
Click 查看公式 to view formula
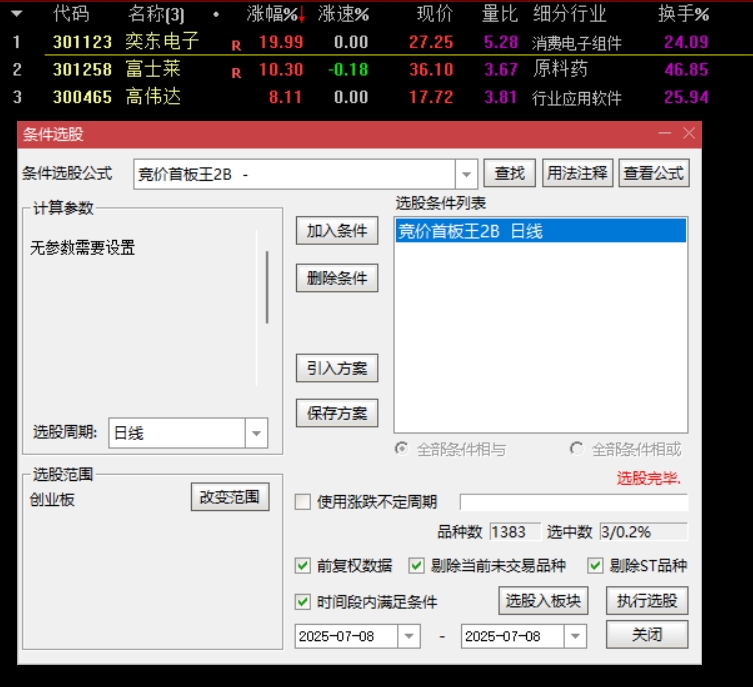coord(654,173)
